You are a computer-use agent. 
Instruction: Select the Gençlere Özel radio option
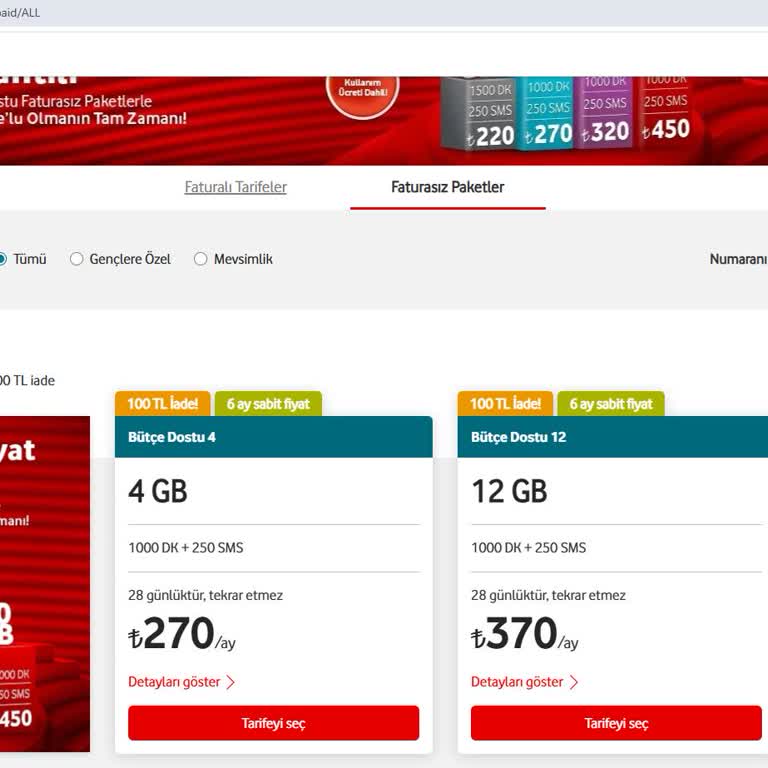[x=76, y=259]
